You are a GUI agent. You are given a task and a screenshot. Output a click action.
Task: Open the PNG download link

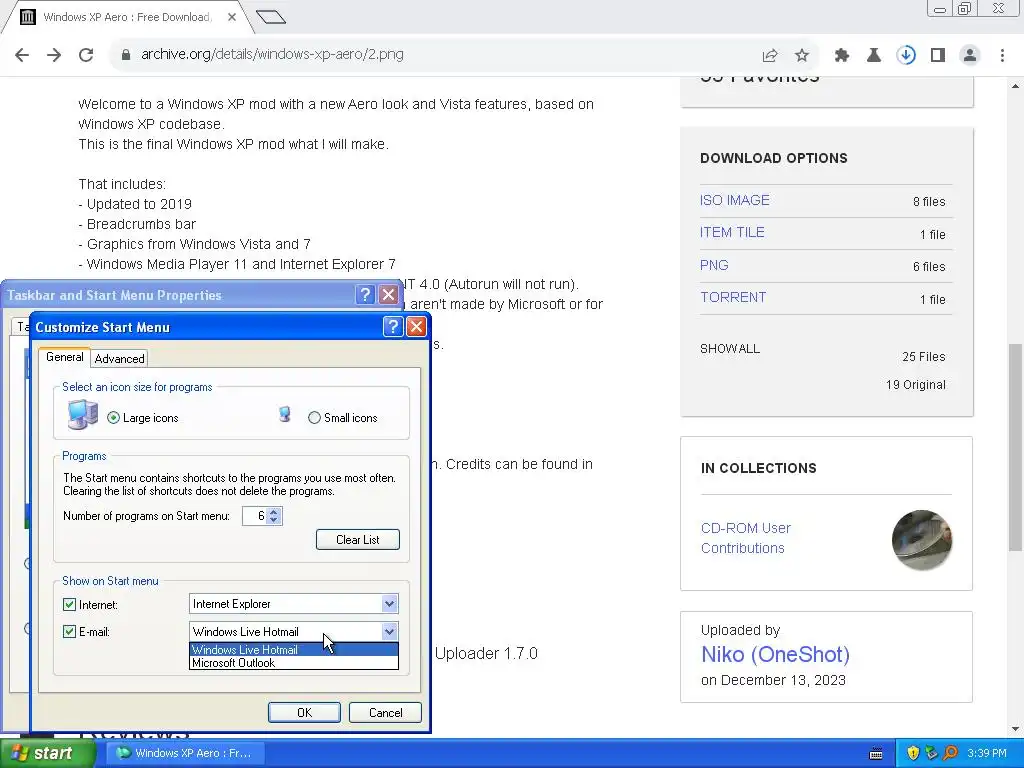(x=714, y=265)
